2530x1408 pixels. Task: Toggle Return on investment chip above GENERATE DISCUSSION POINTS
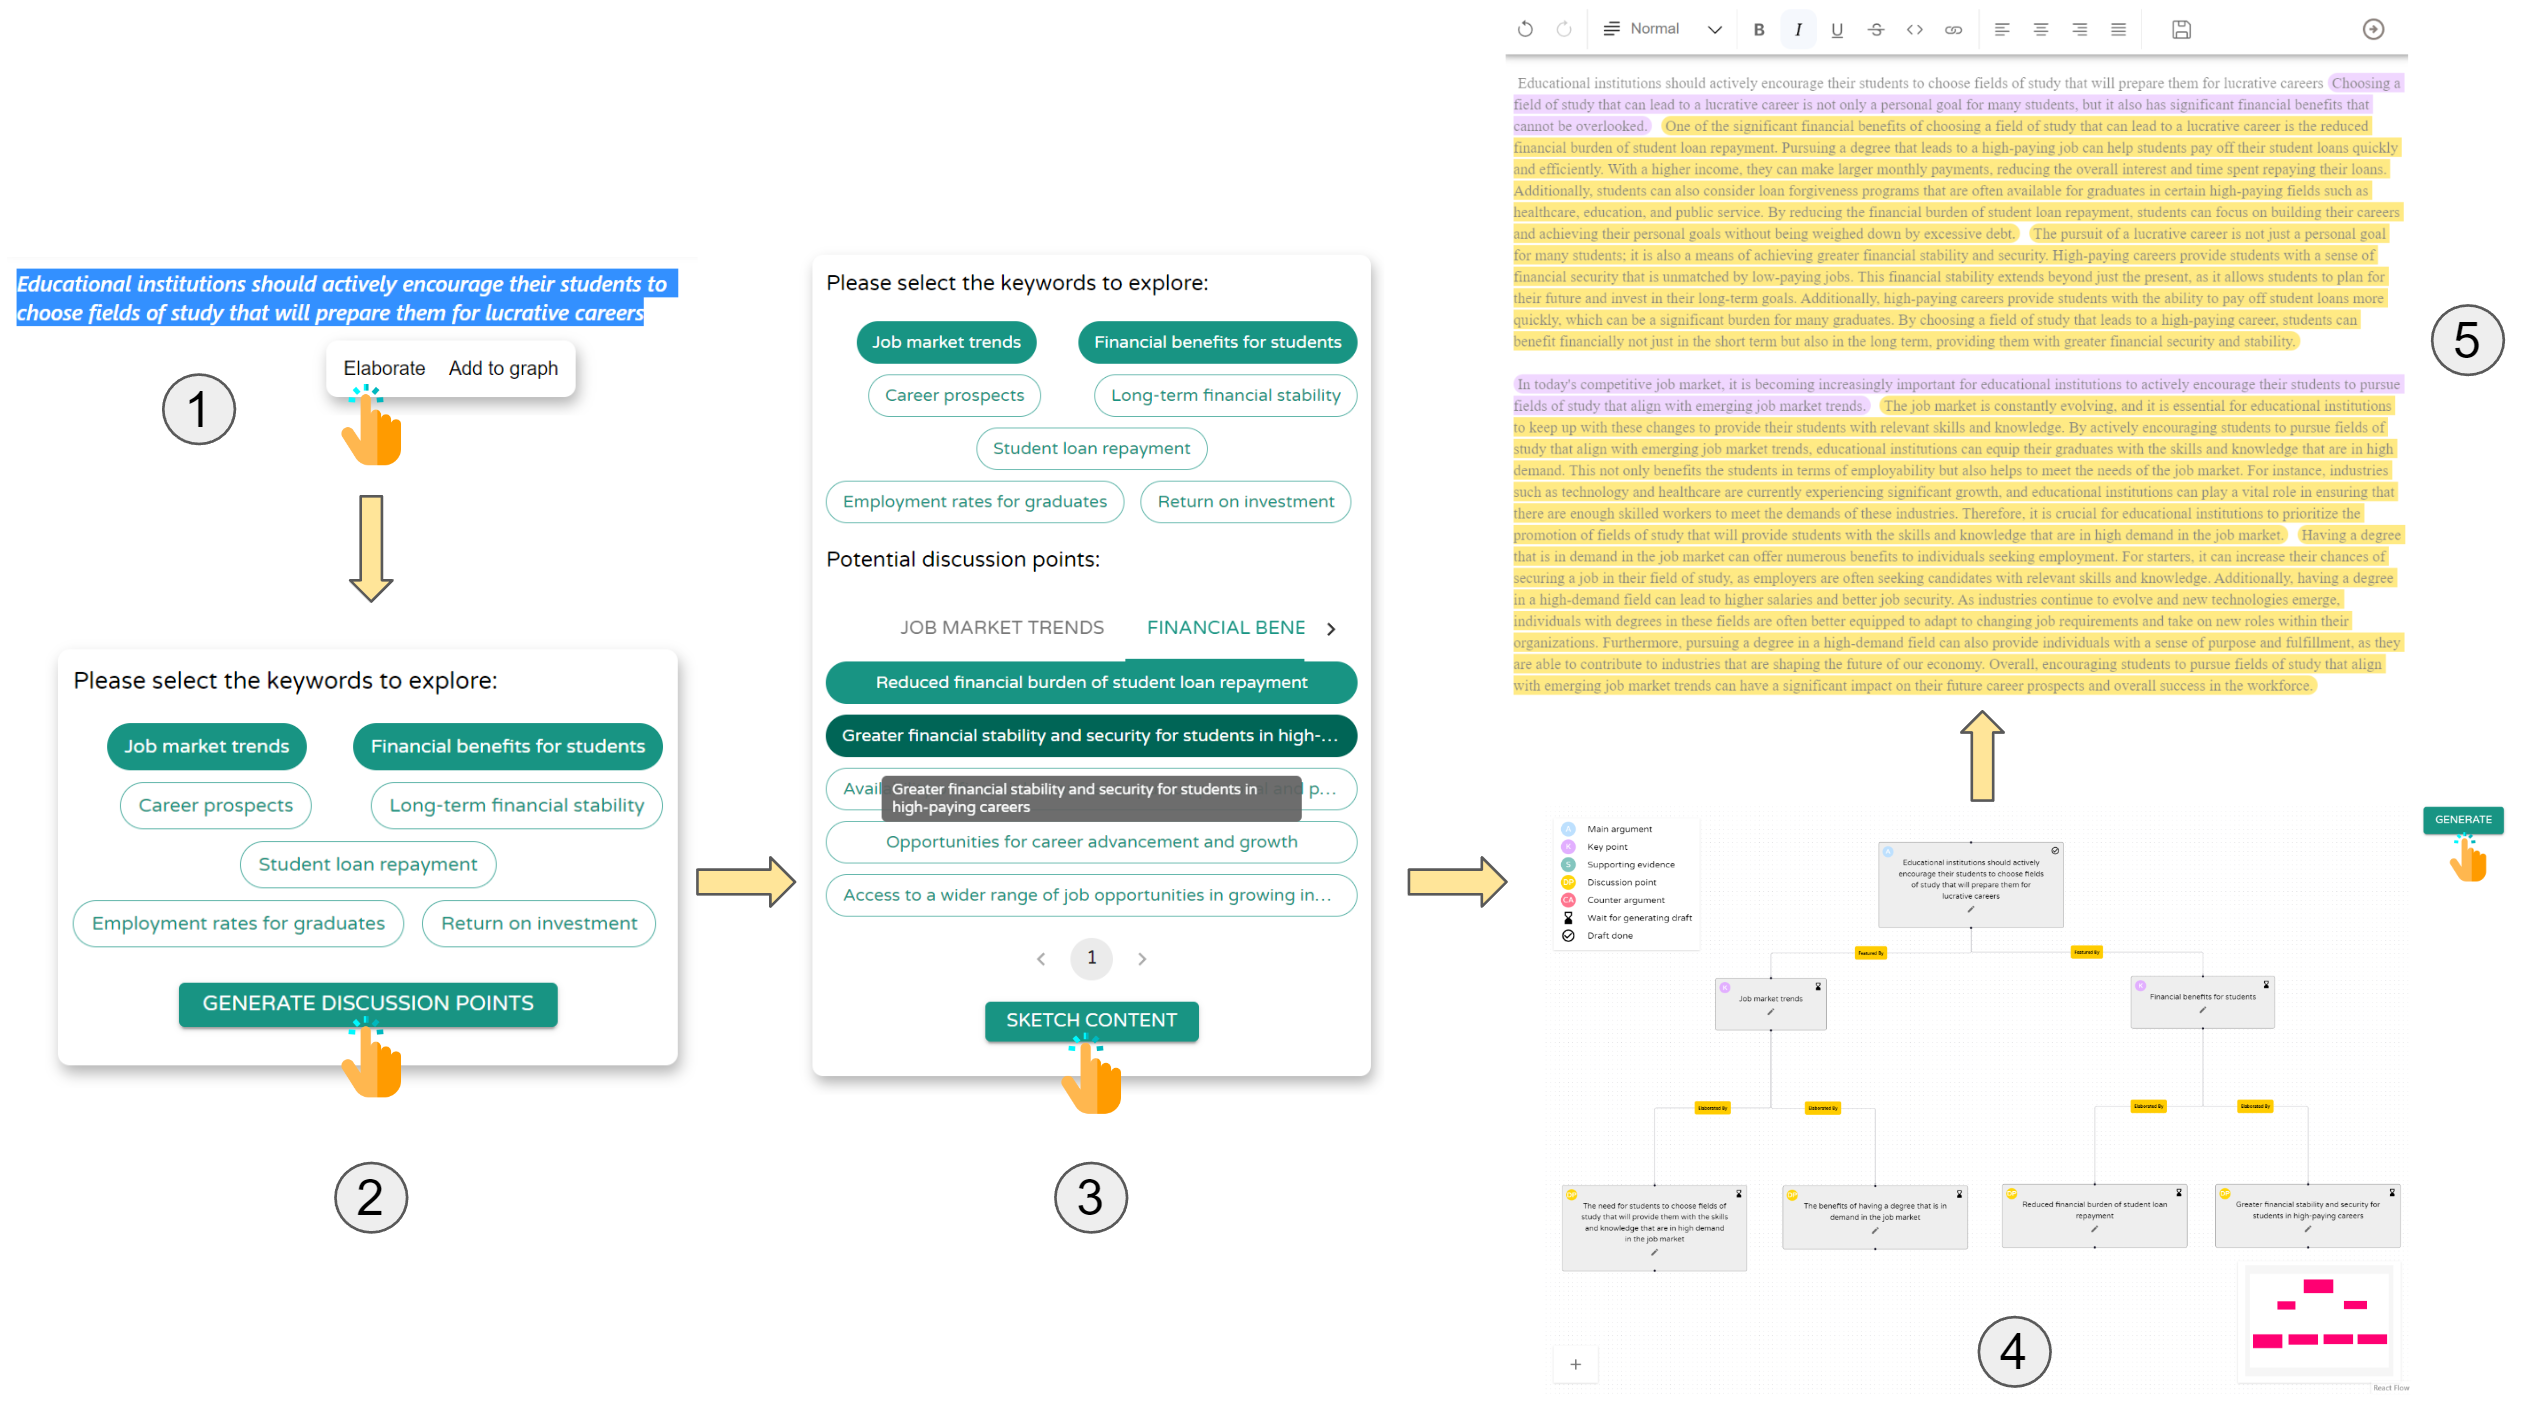click(539, 923)
